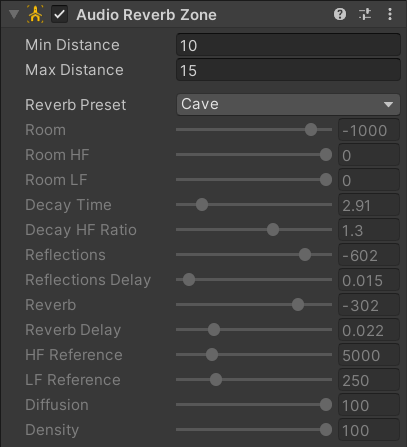Click the Reverb Delay slider handle
Viewport: 407px width, 447px height.
(x=214, y=330)
